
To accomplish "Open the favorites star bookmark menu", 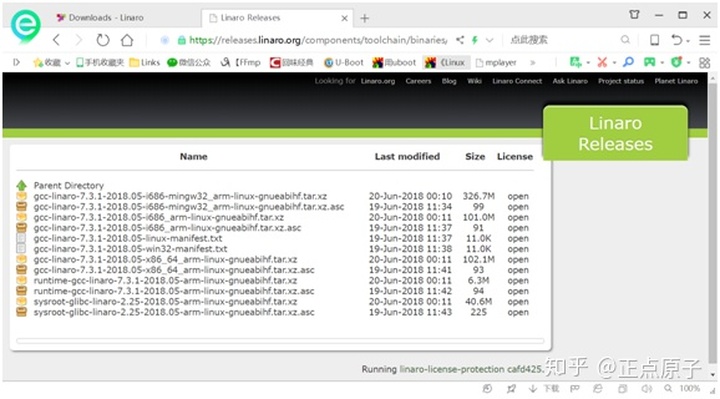I will (x=51, y=62).
